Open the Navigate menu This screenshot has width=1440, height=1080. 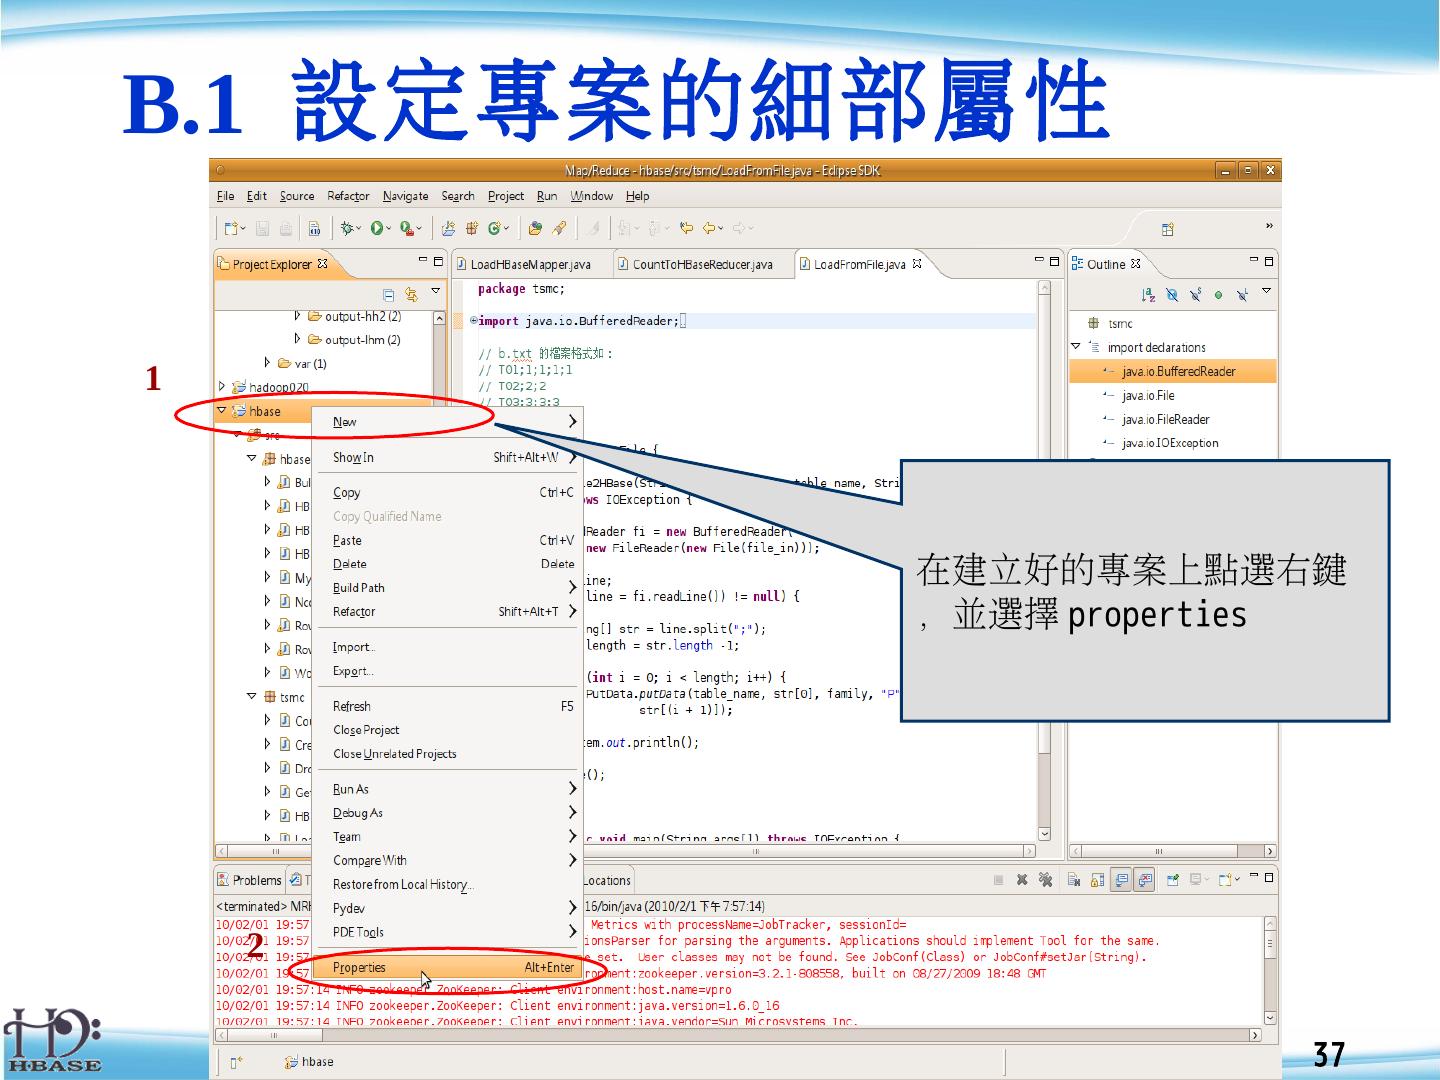pyautogui.click(x=405, y=196)
